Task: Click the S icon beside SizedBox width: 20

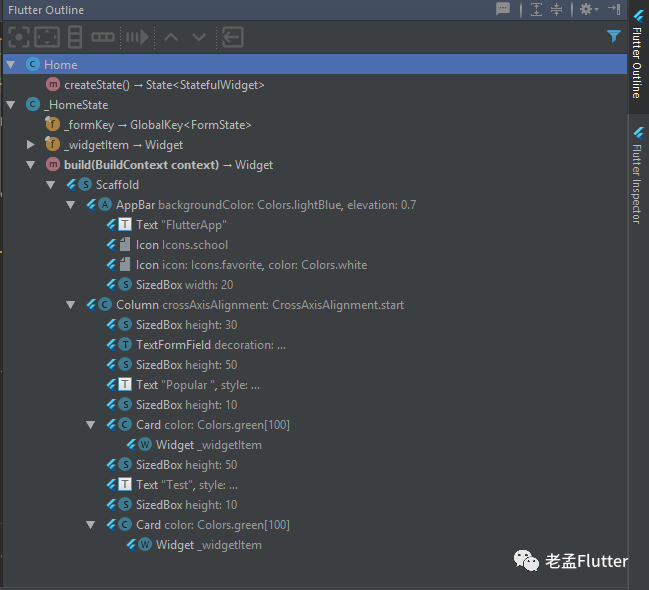Action: click(x=125, y=285)
